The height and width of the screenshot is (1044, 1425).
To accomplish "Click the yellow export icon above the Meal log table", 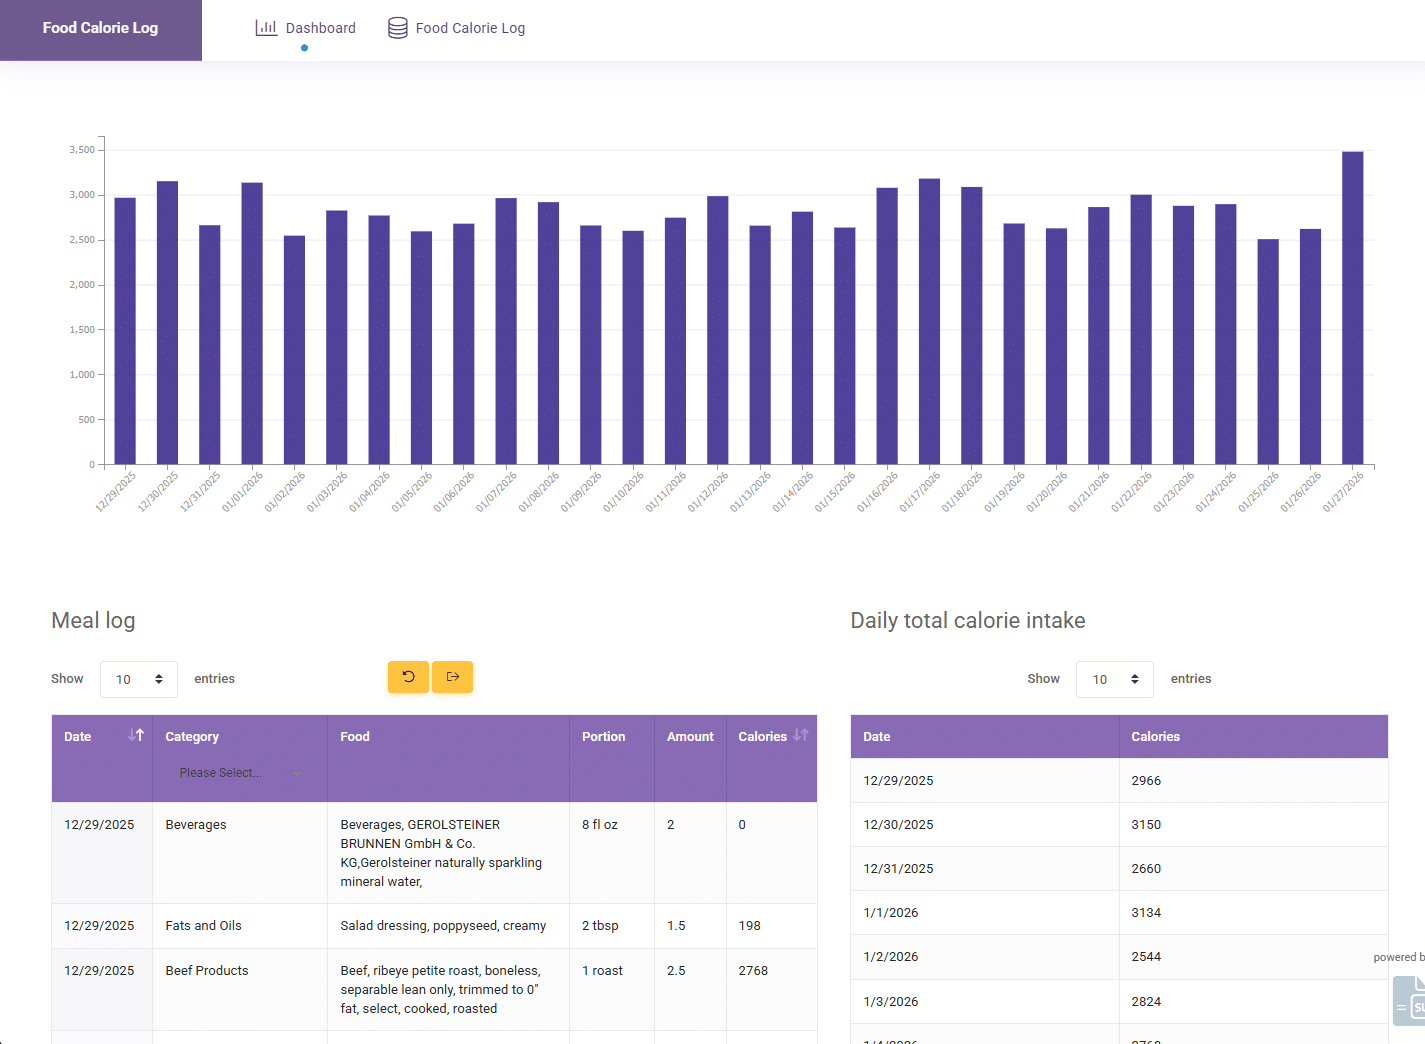I will coord(452,677).
